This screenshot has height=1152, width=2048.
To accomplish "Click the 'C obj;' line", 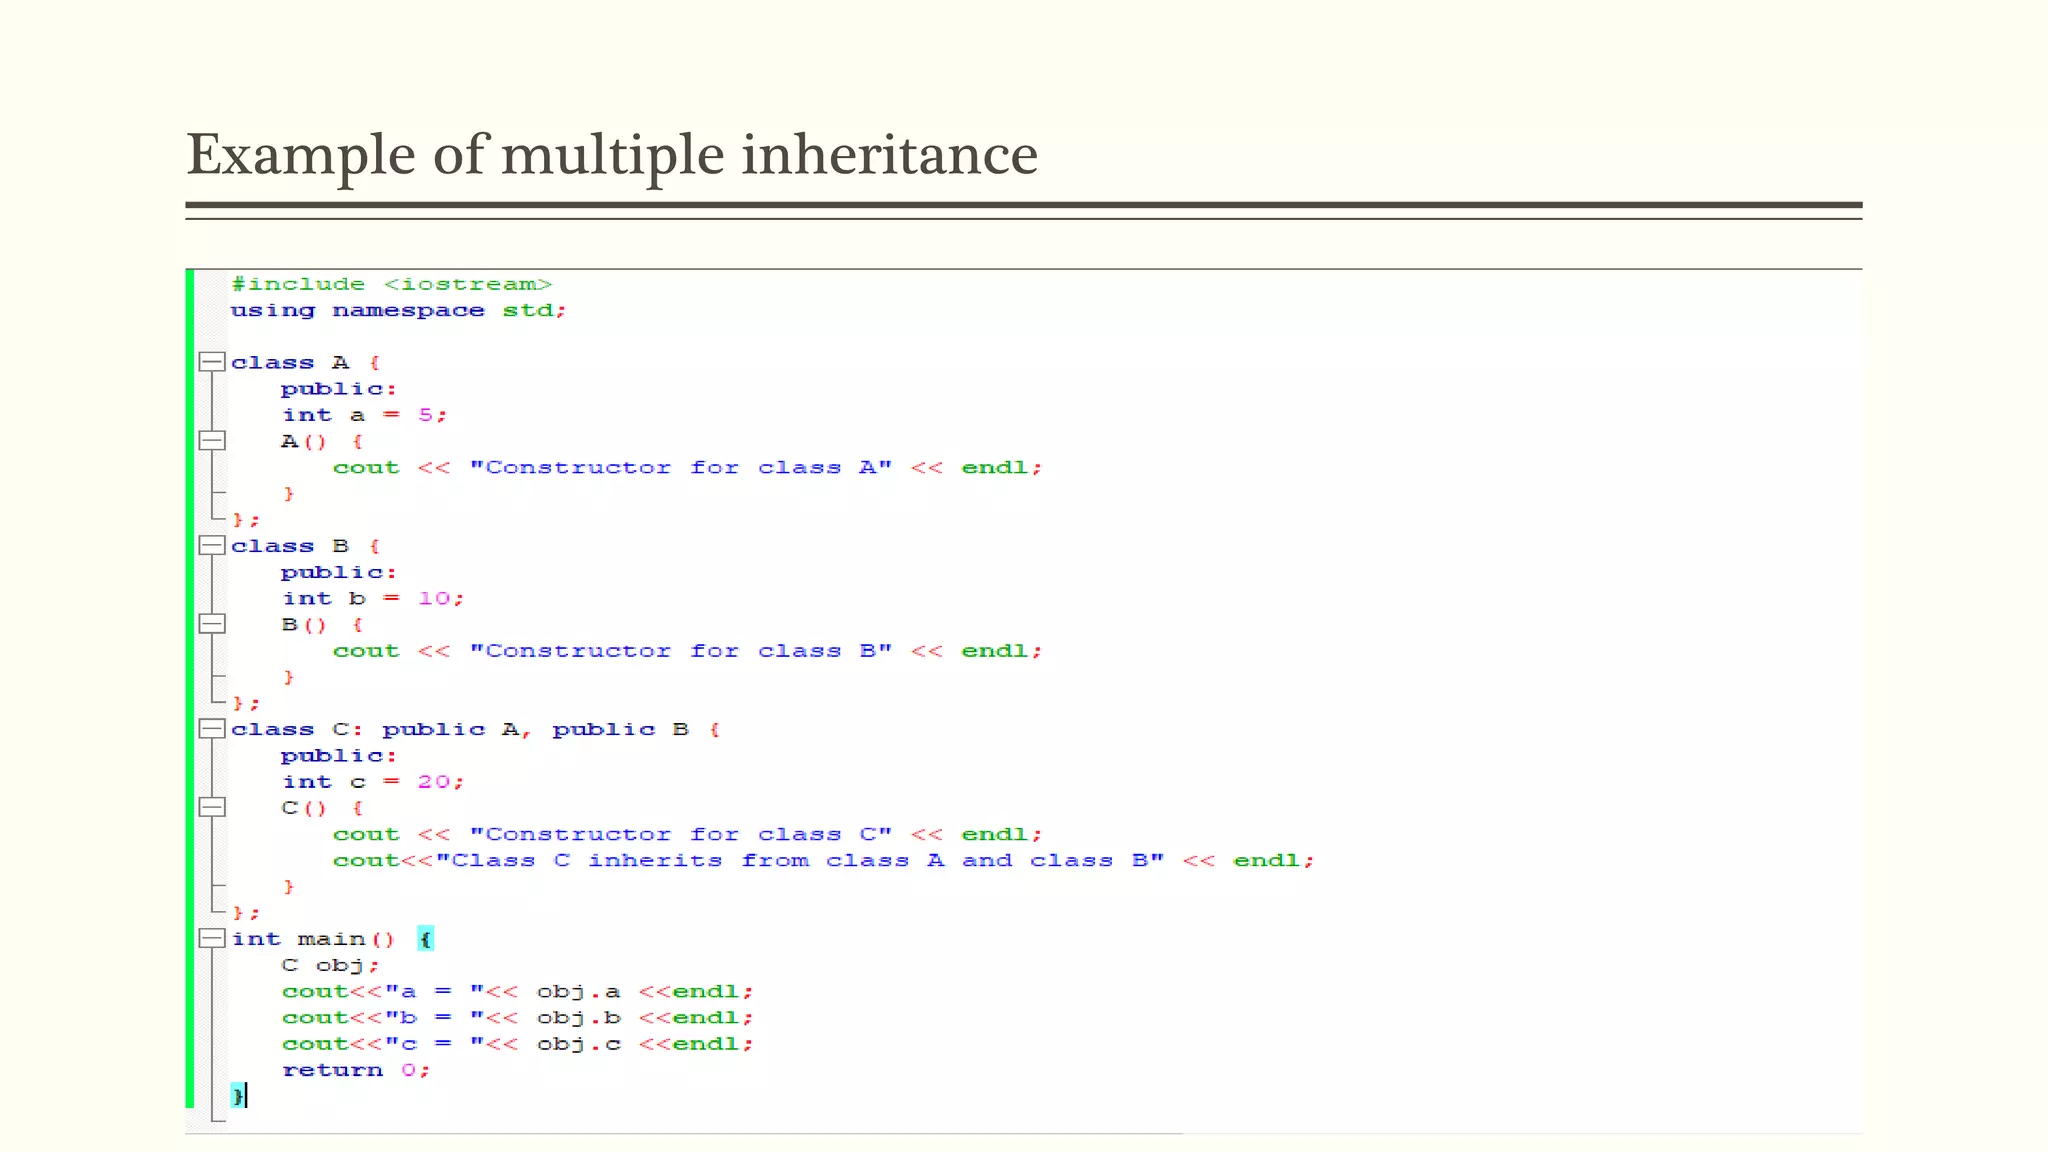I will coord(330,965).
